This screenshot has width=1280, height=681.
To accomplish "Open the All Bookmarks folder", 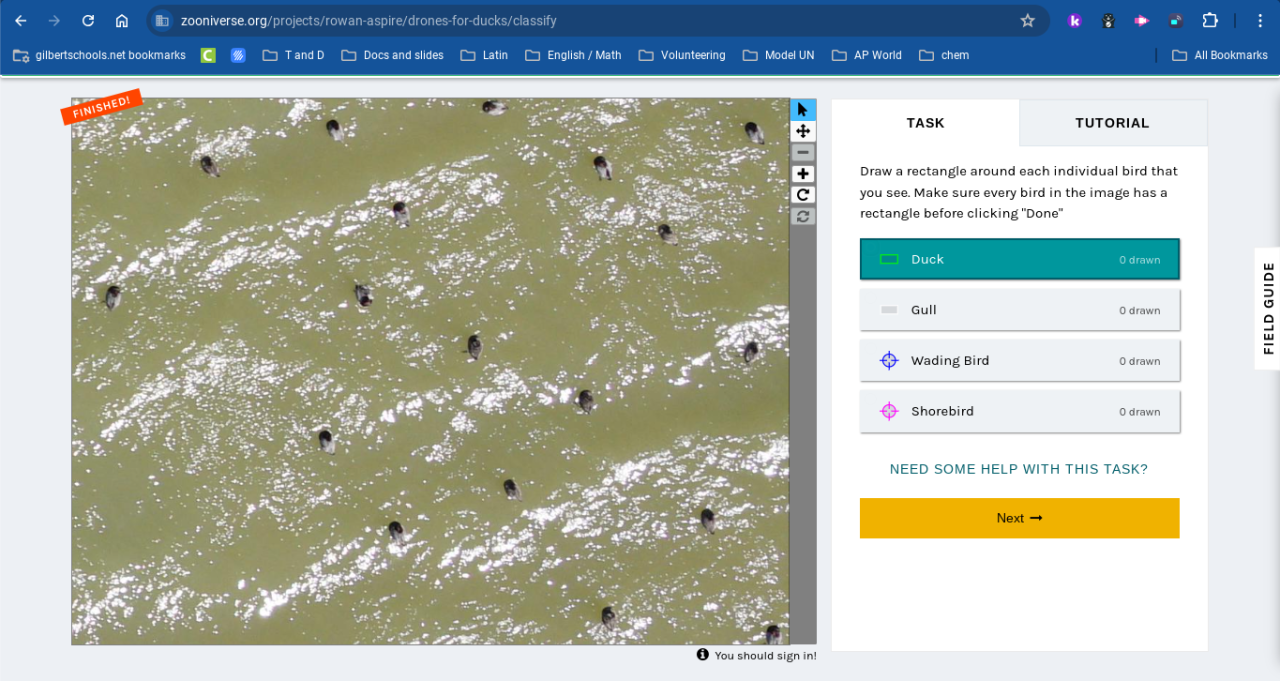I will click(1220, 55).
